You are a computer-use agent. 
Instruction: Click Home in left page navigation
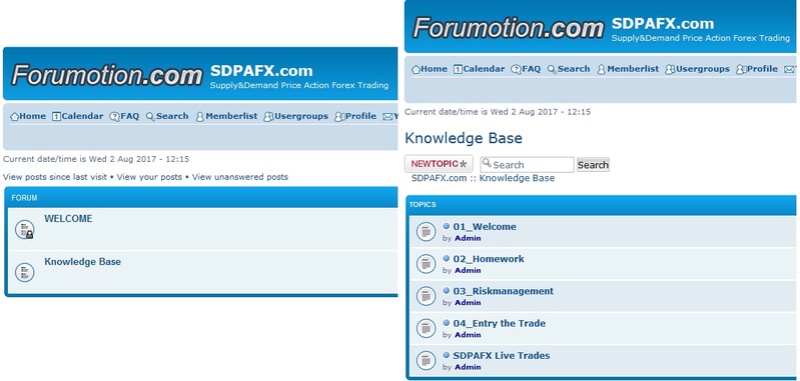pyautogui.click(x=28, y=116)
